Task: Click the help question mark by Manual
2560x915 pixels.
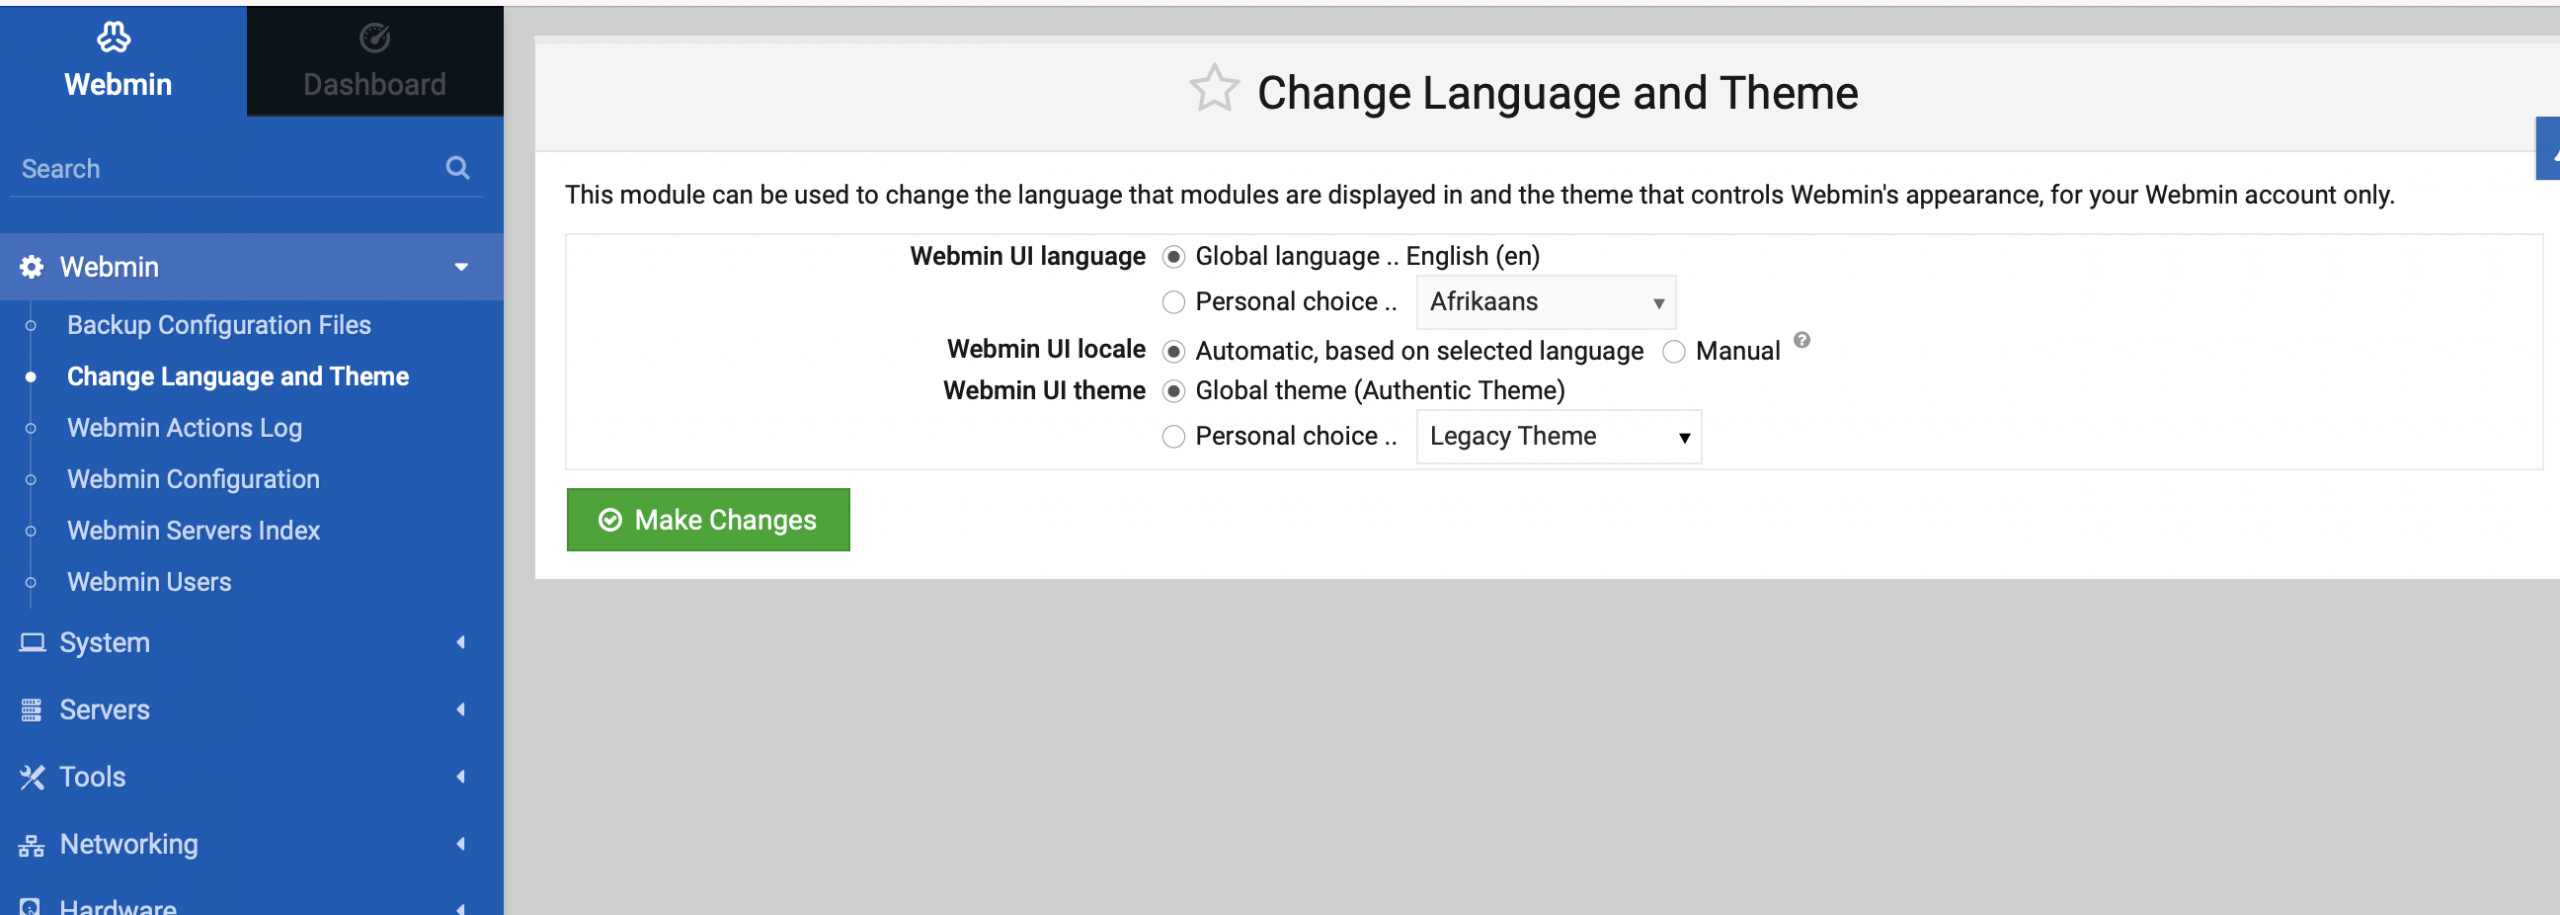Action: pos(1802,340)
